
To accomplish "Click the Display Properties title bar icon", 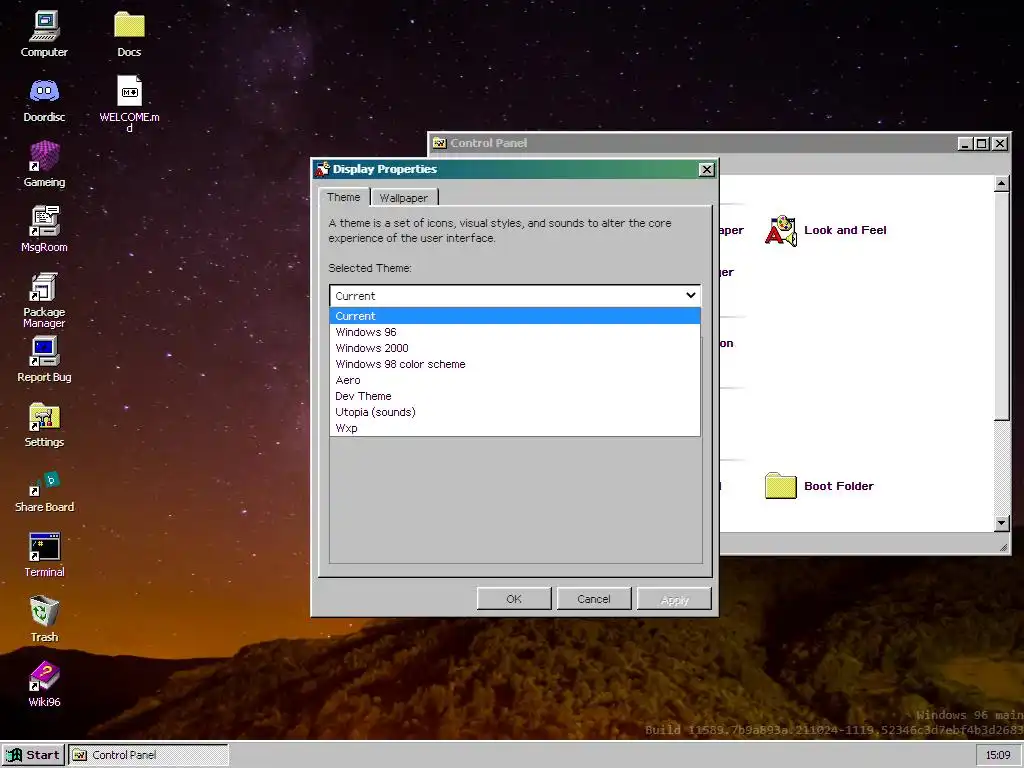I will click(322, 169).
